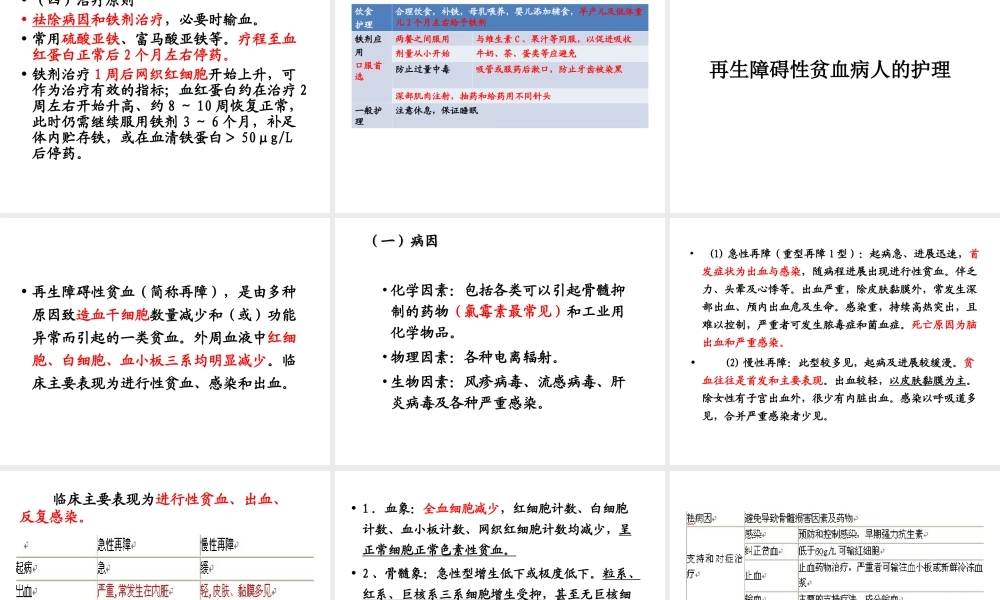Viewport: 1000px width, 600px height.
Task: Click the red words 硫酸亚铁
Action: 90,39
